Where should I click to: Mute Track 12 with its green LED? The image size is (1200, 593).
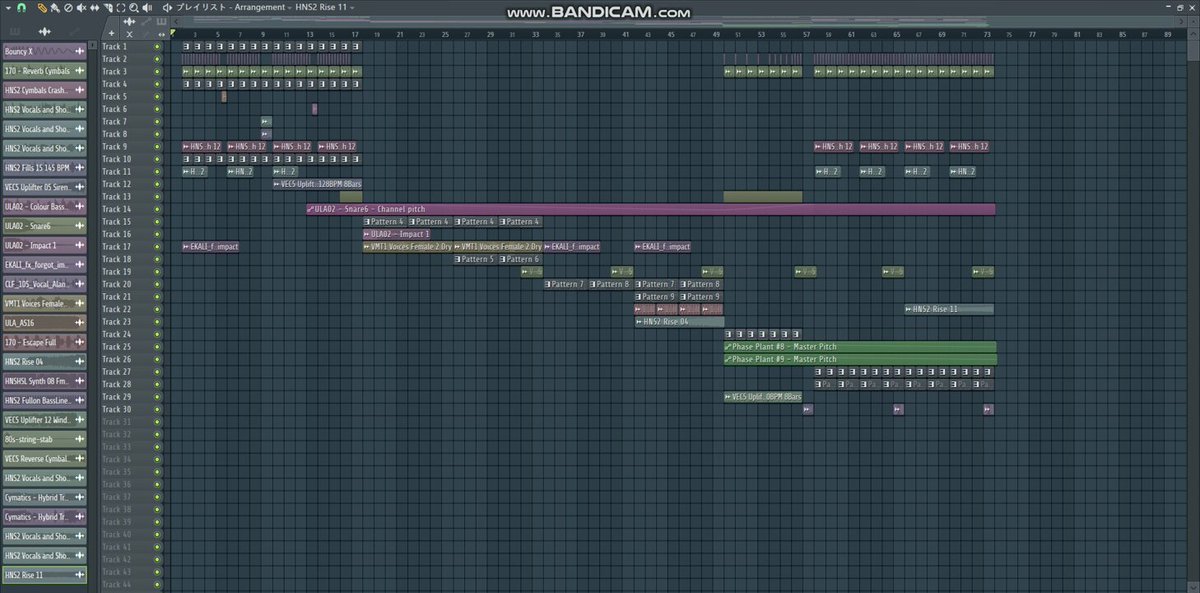(x=157, y=184)
